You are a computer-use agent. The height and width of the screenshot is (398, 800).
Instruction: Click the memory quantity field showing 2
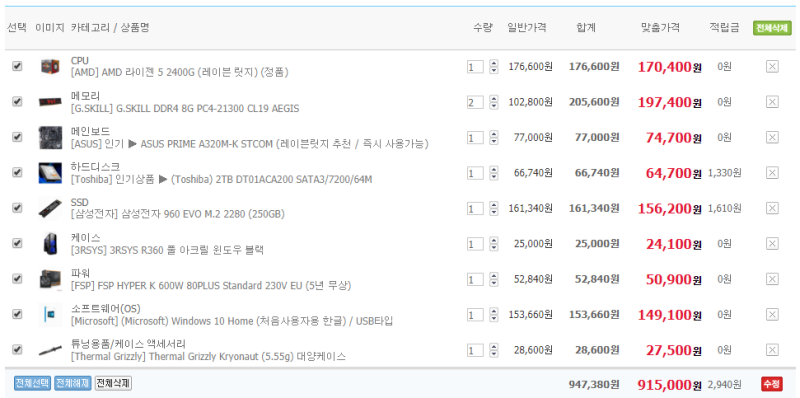point(475,102)
